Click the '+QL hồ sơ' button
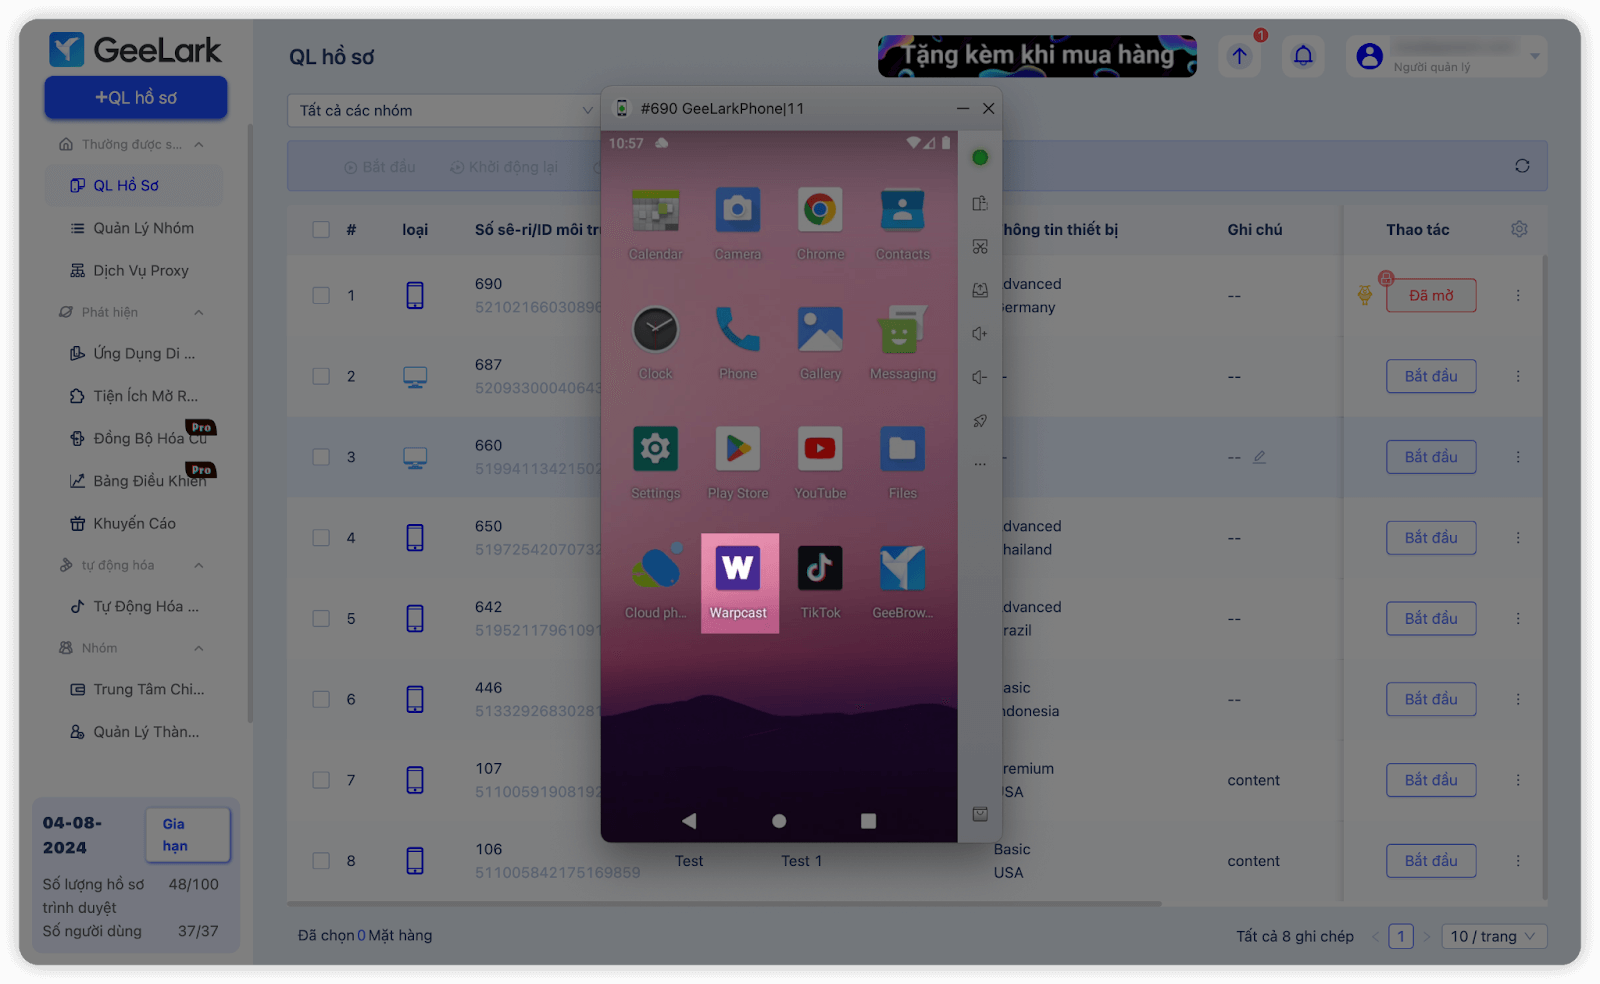The width and height of the screenshot is (1600, 984). [136, 97]
